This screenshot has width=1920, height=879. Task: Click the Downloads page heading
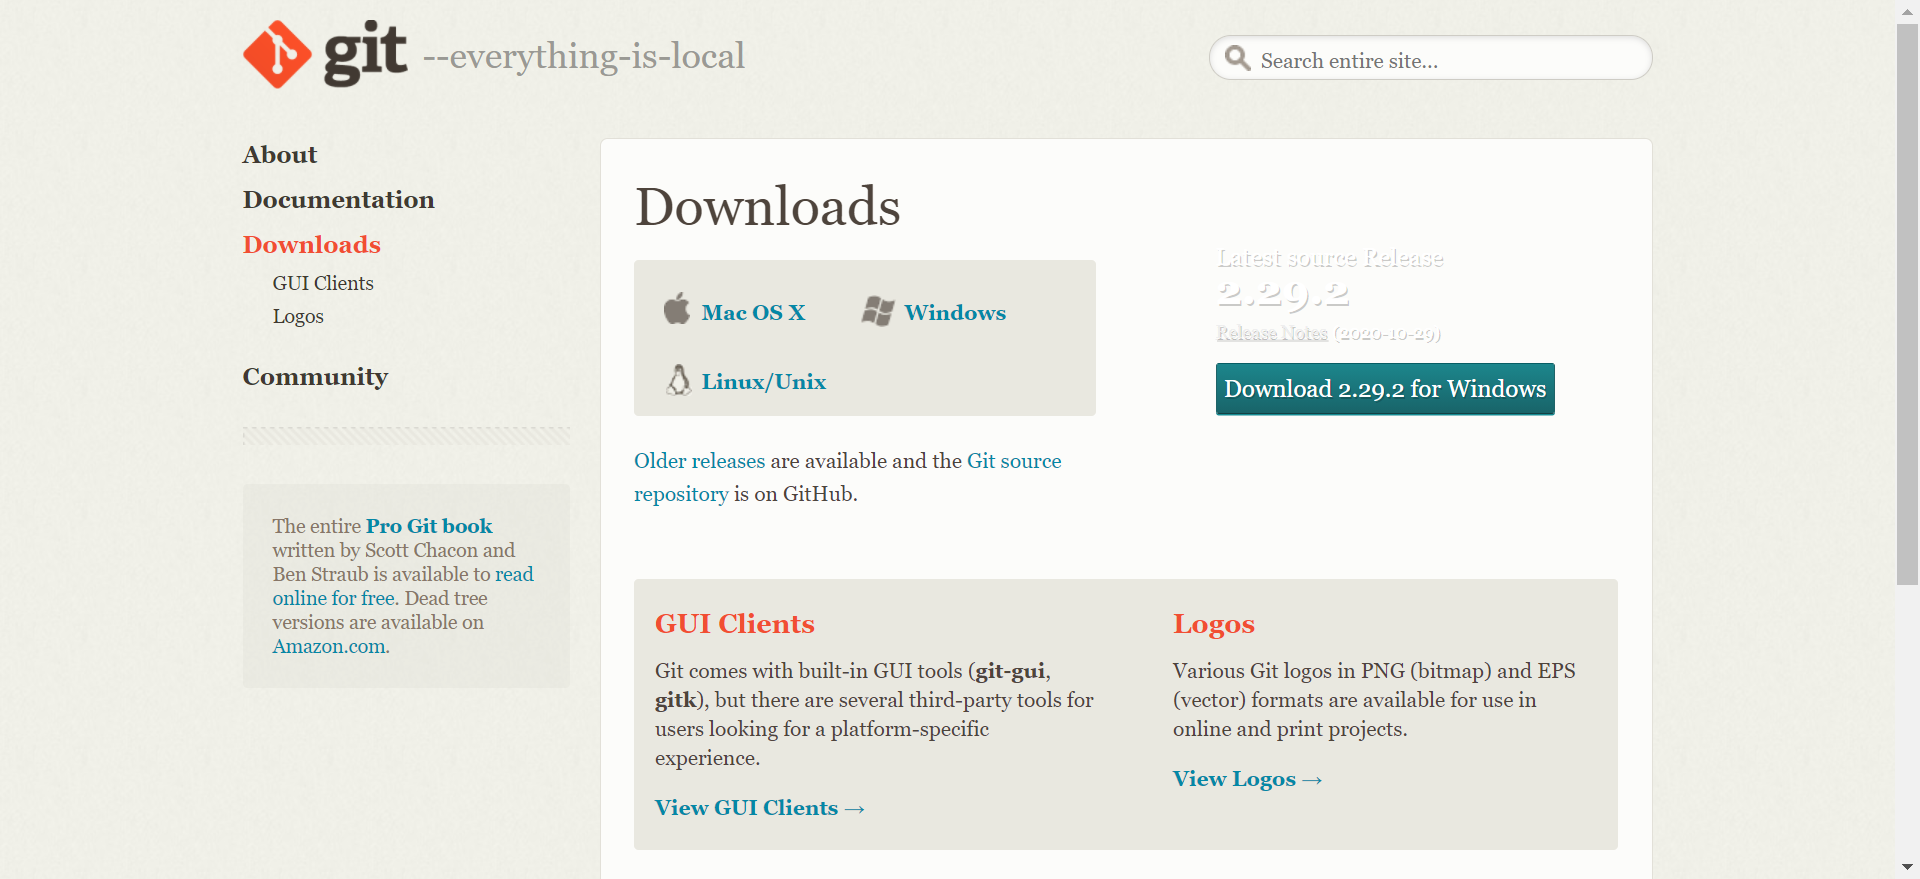[x=768, y=206]
